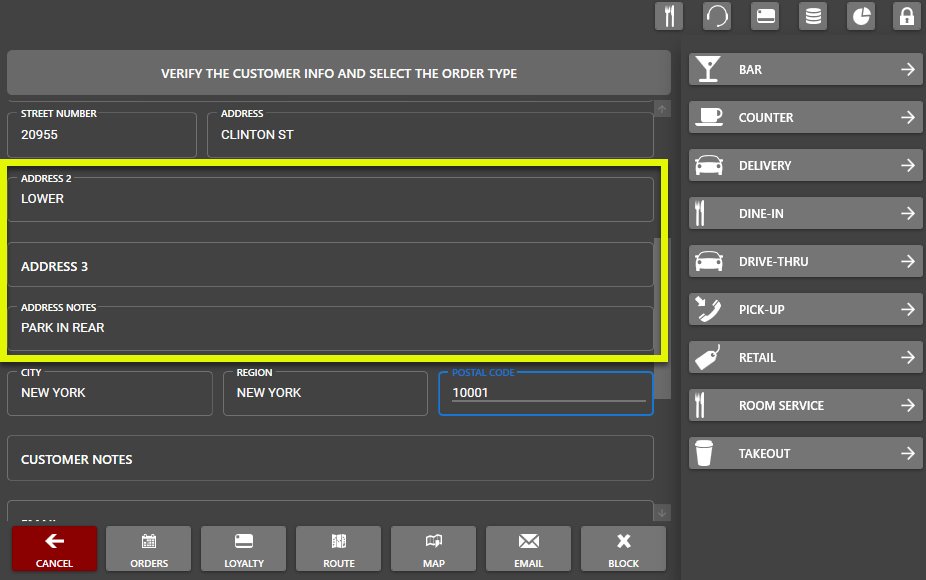Click the Address Notes field
926x580 pixels.
[x=330, y=328]
